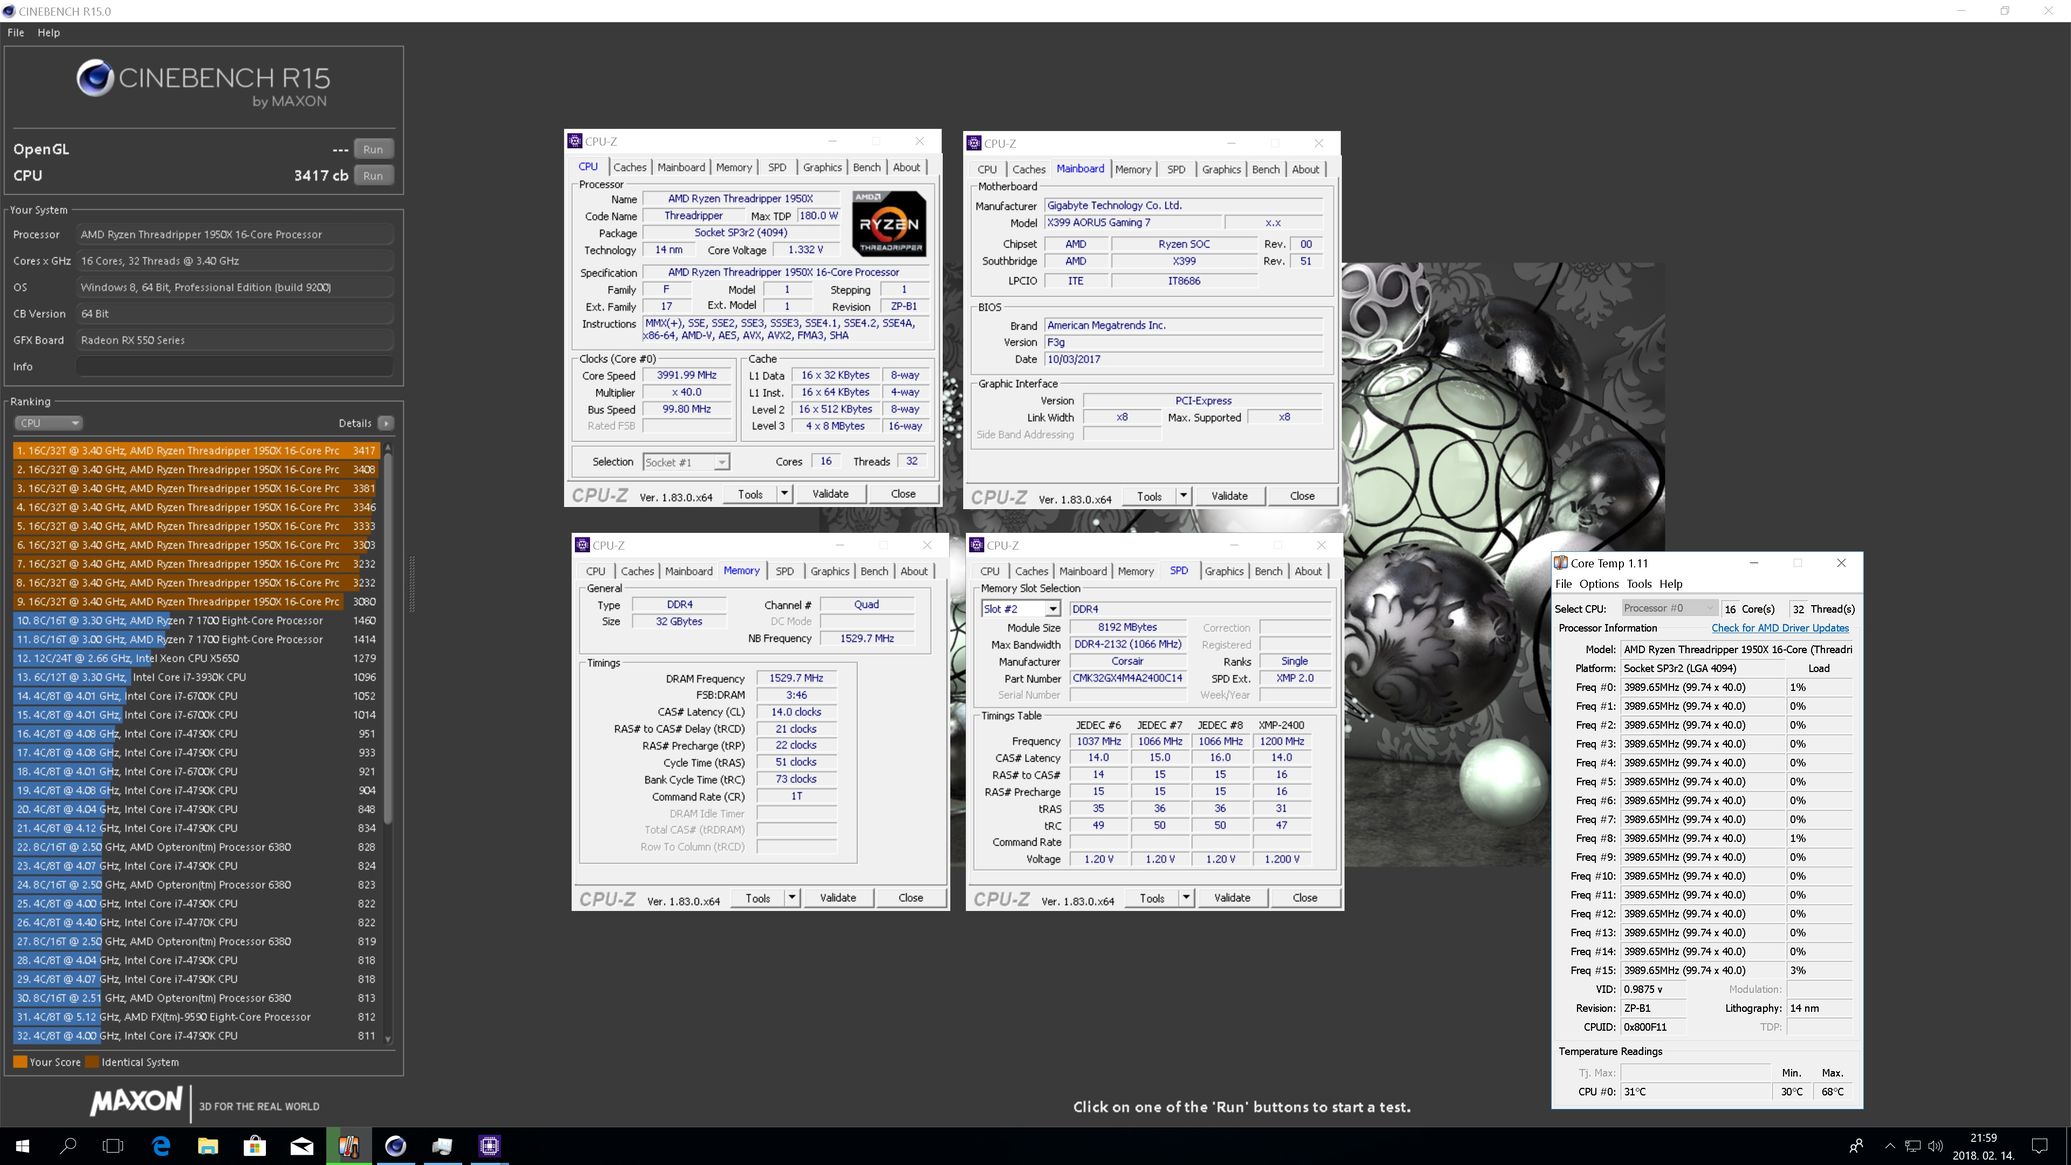The height and width of the screenshot is (1165, 2071).
Task: Open the Mail app from the taskbar
Action: [301, 1146]
